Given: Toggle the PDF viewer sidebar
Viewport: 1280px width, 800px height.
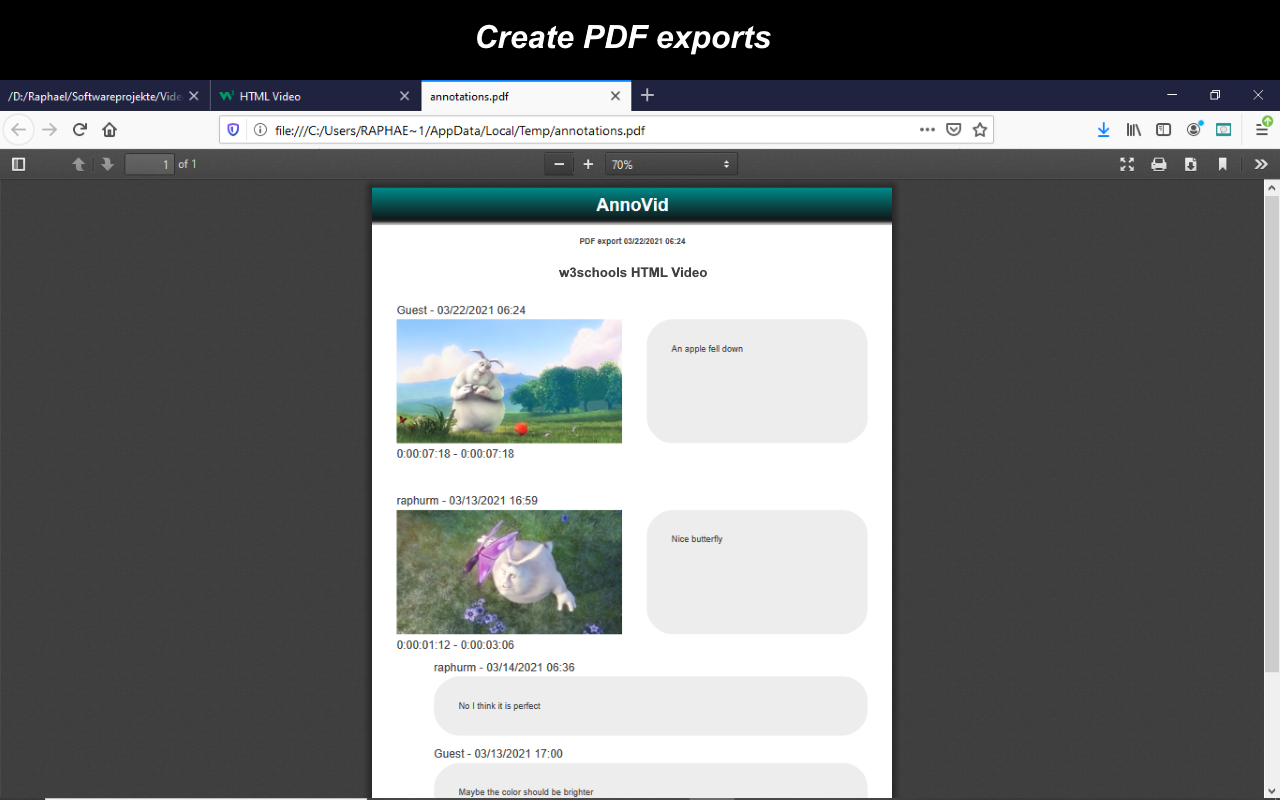Looking at the screenshot, I should click(x=18, y=164).
